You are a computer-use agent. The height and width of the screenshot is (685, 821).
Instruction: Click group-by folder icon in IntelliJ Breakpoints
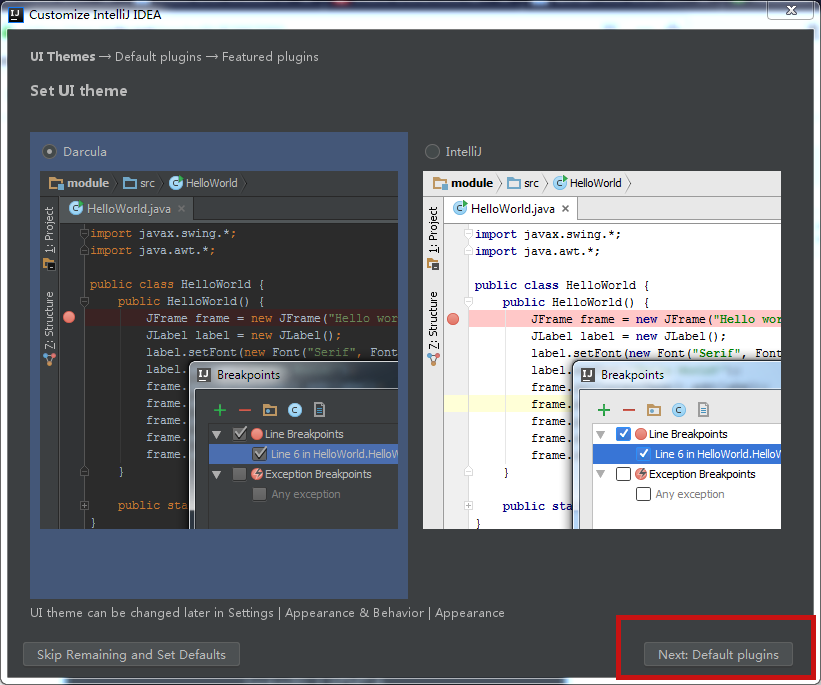point(654,410)
